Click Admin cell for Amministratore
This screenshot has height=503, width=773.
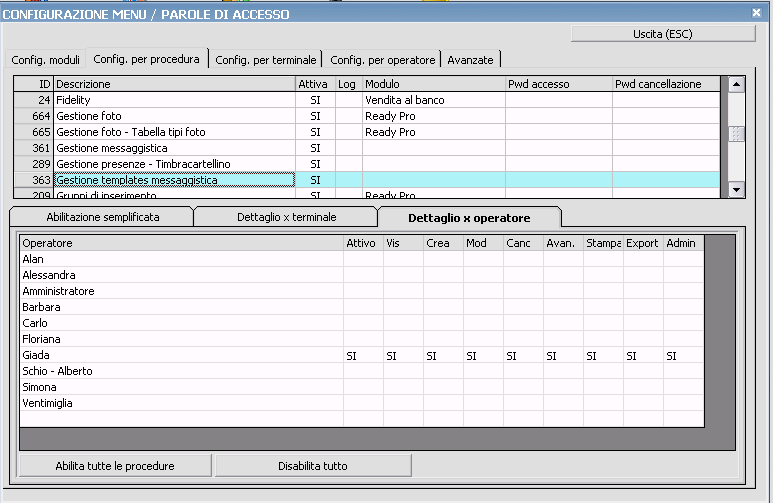(683, 291)
